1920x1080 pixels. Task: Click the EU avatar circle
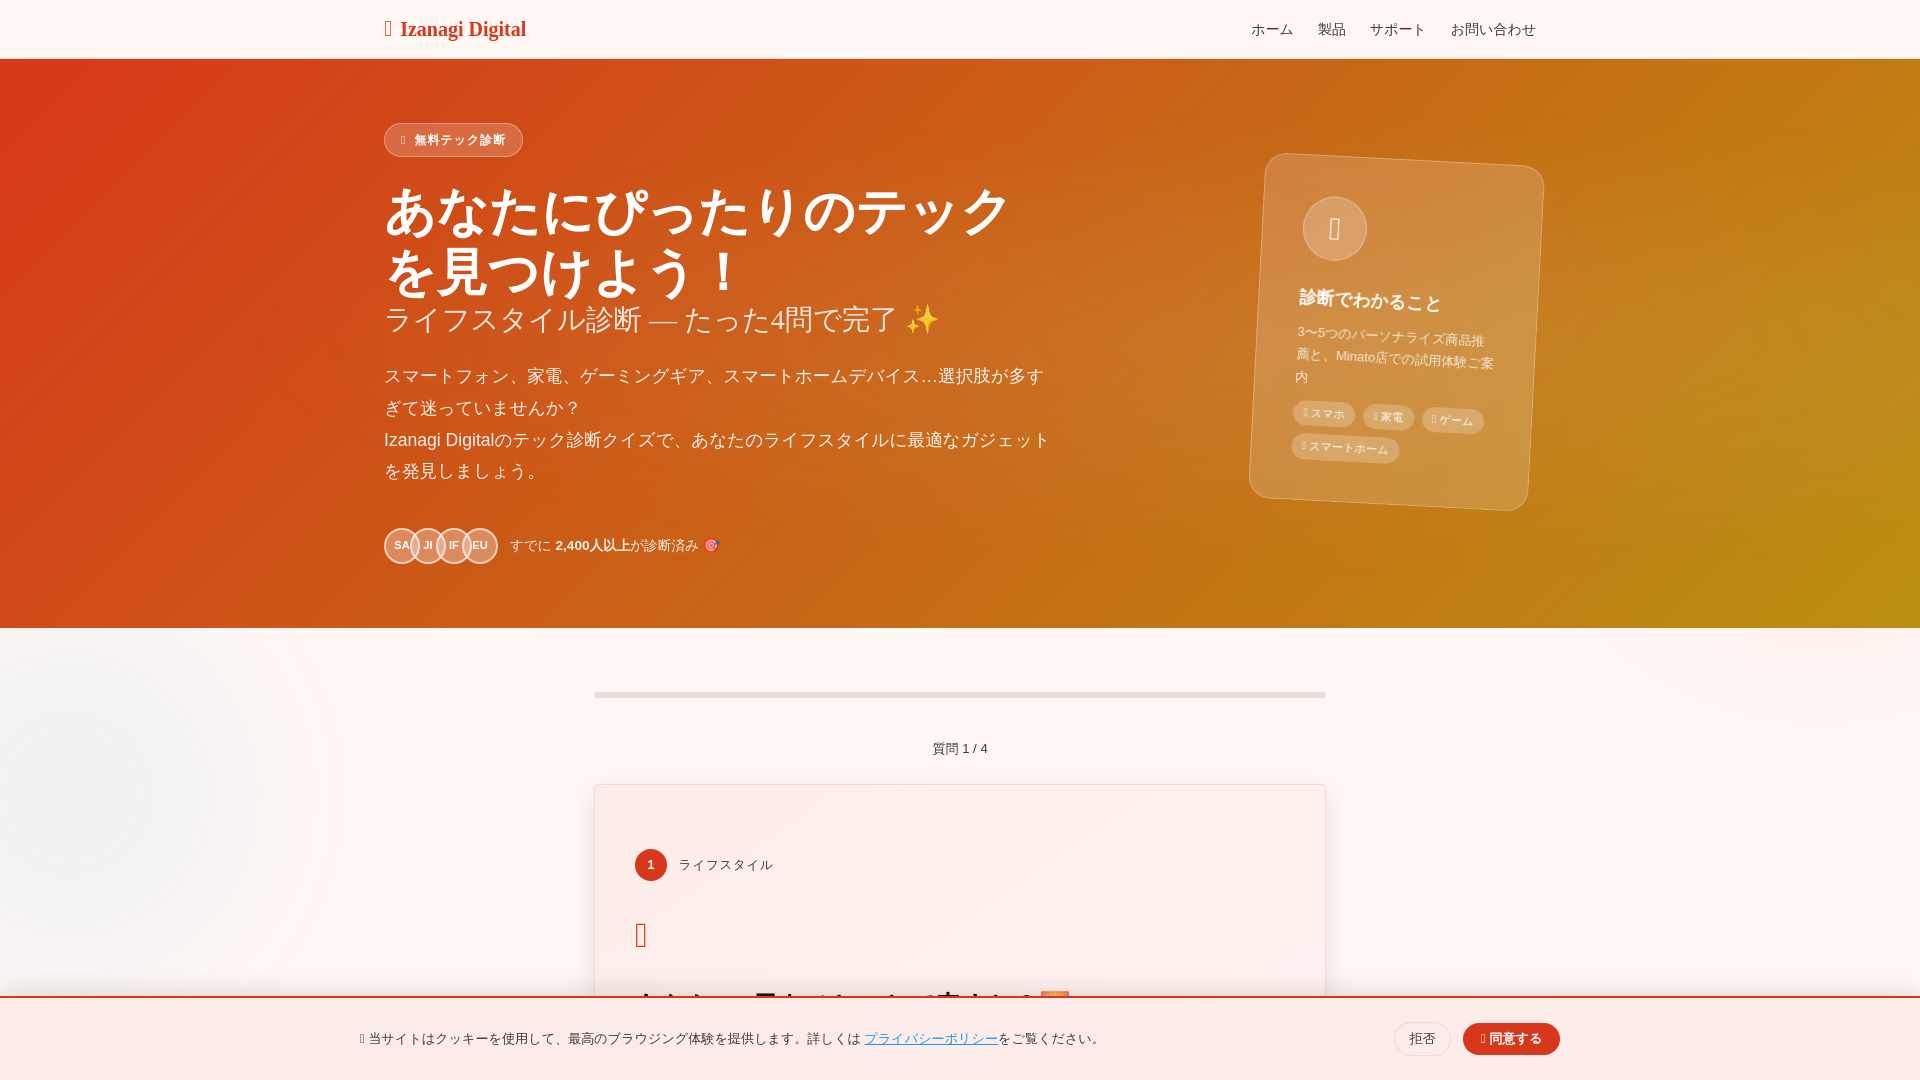point(480,546)
